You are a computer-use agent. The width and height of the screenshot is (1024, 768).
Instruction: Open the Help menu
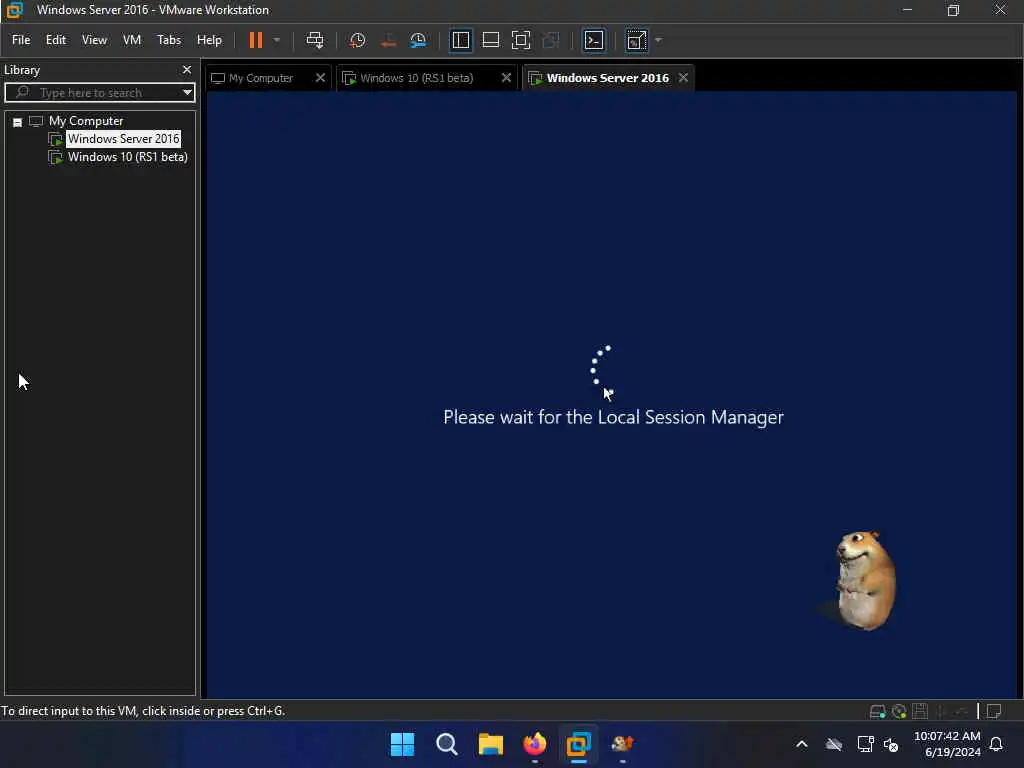coord(209,40)
